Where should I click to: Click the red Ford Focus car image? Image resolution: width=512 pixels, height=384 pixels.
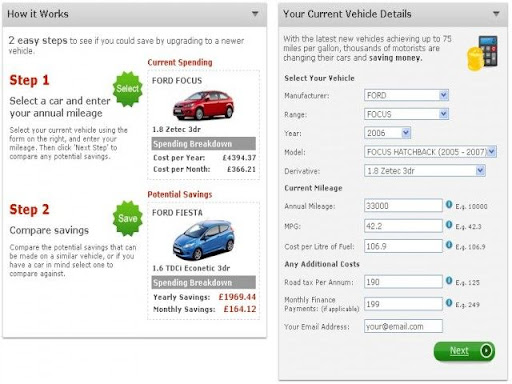coord(203,105)
